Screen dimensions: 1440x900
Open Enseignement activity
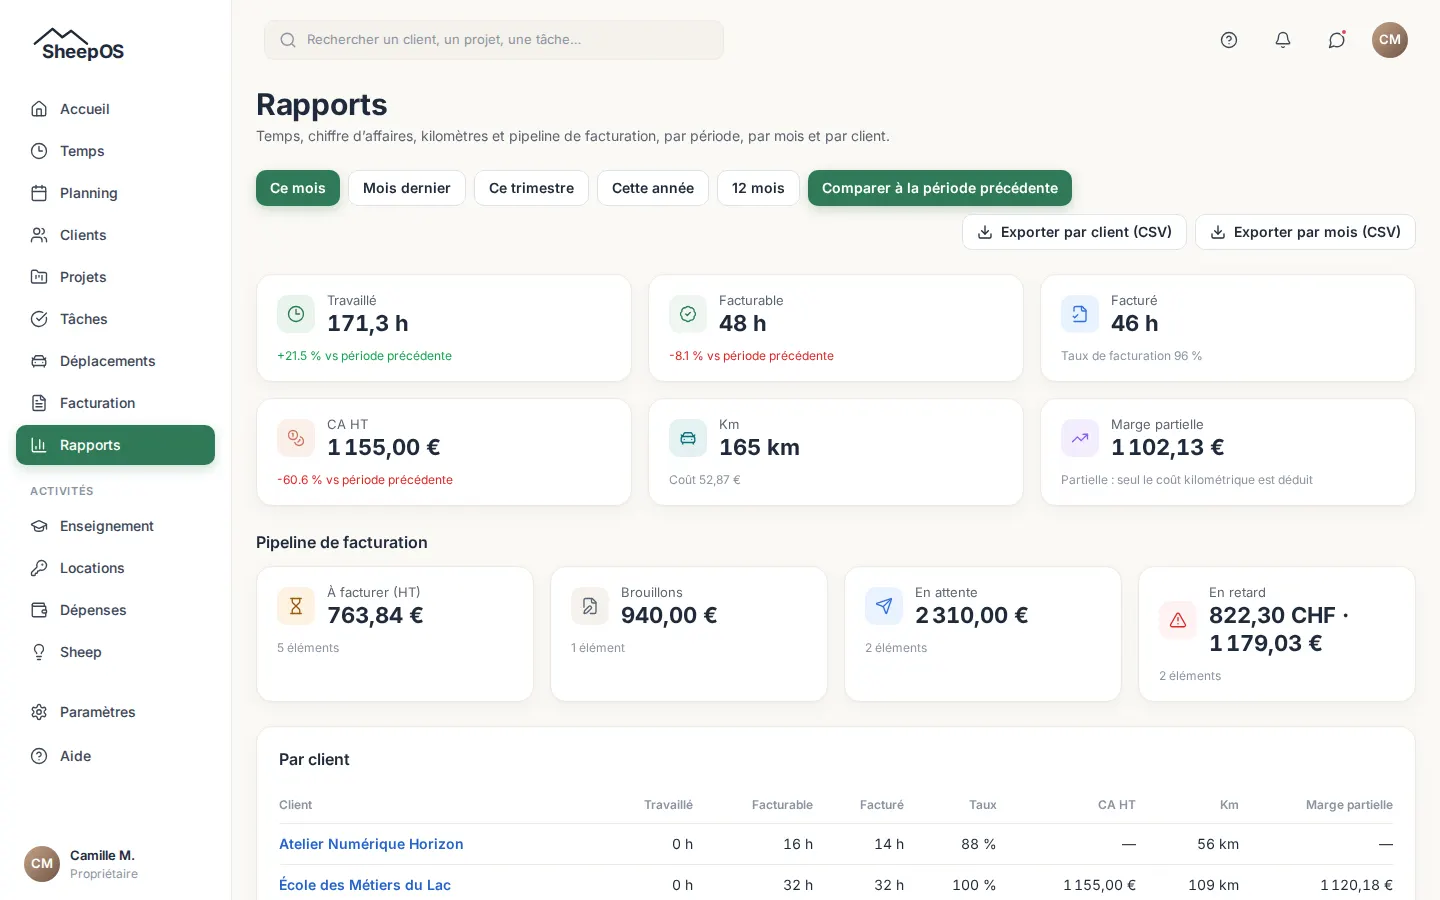[x=115, y=526]
